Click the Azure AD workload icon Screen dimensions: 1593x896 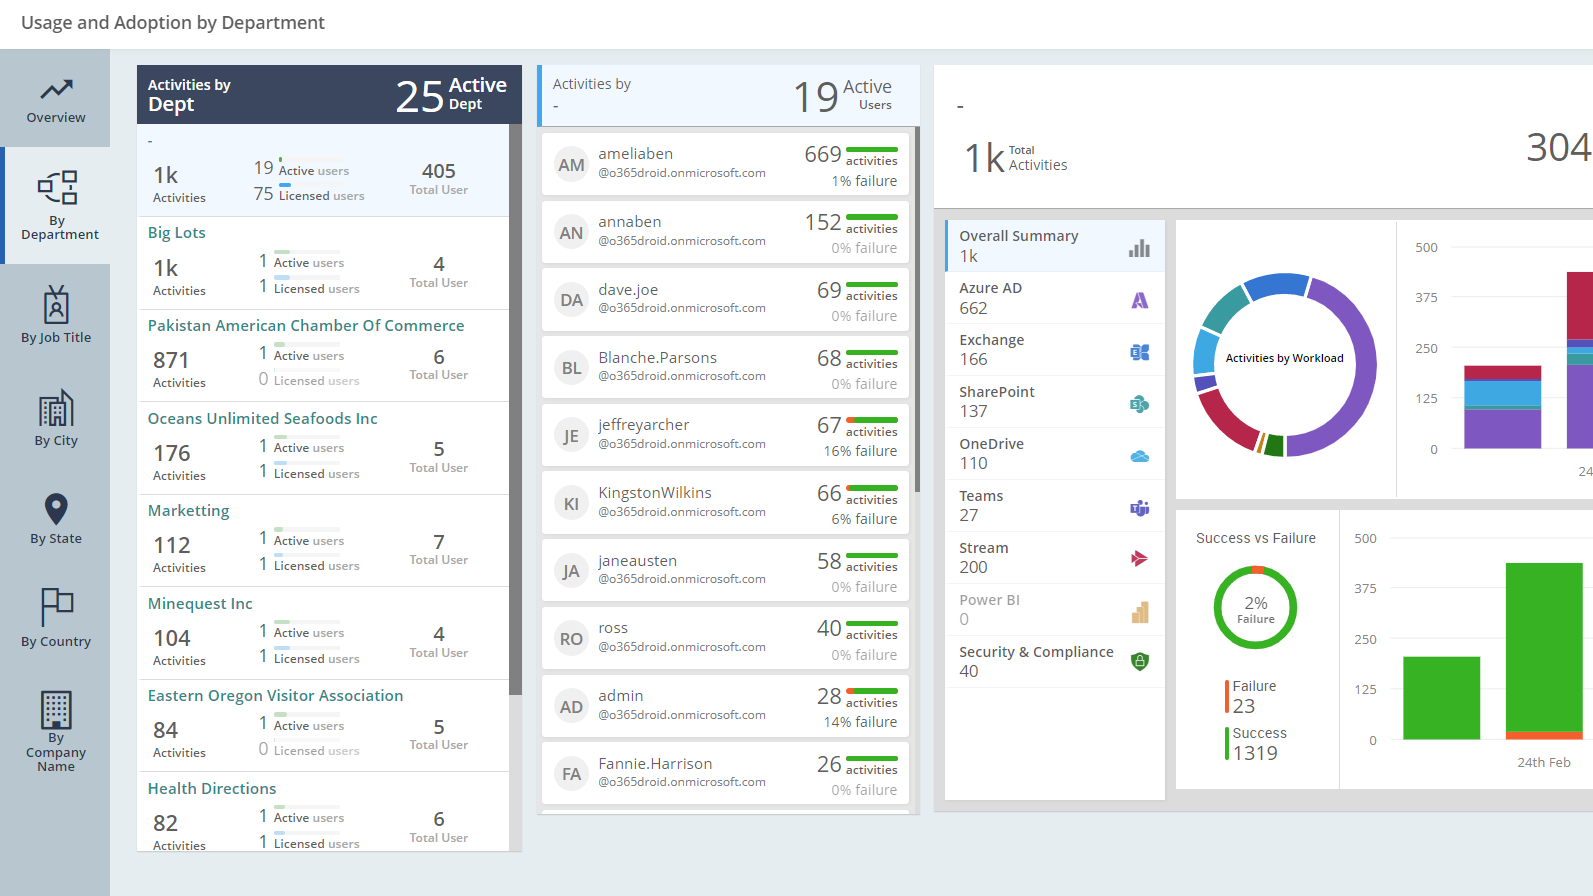[1139, 300]
